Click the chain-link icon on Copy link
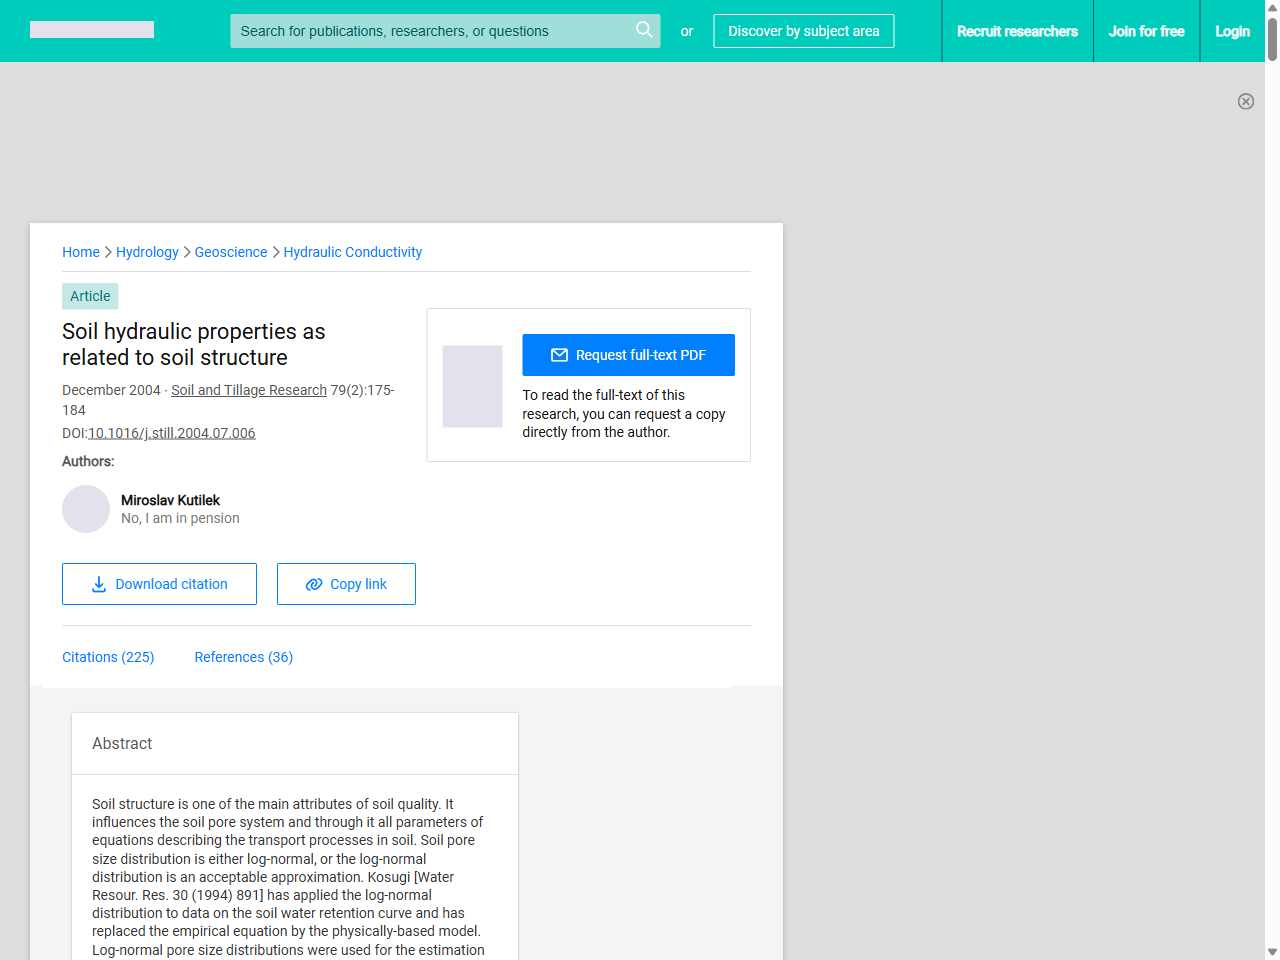Image resolution: width=1280 pixels, height=960 pixels. pyautogui.click(x=313, y=584)
